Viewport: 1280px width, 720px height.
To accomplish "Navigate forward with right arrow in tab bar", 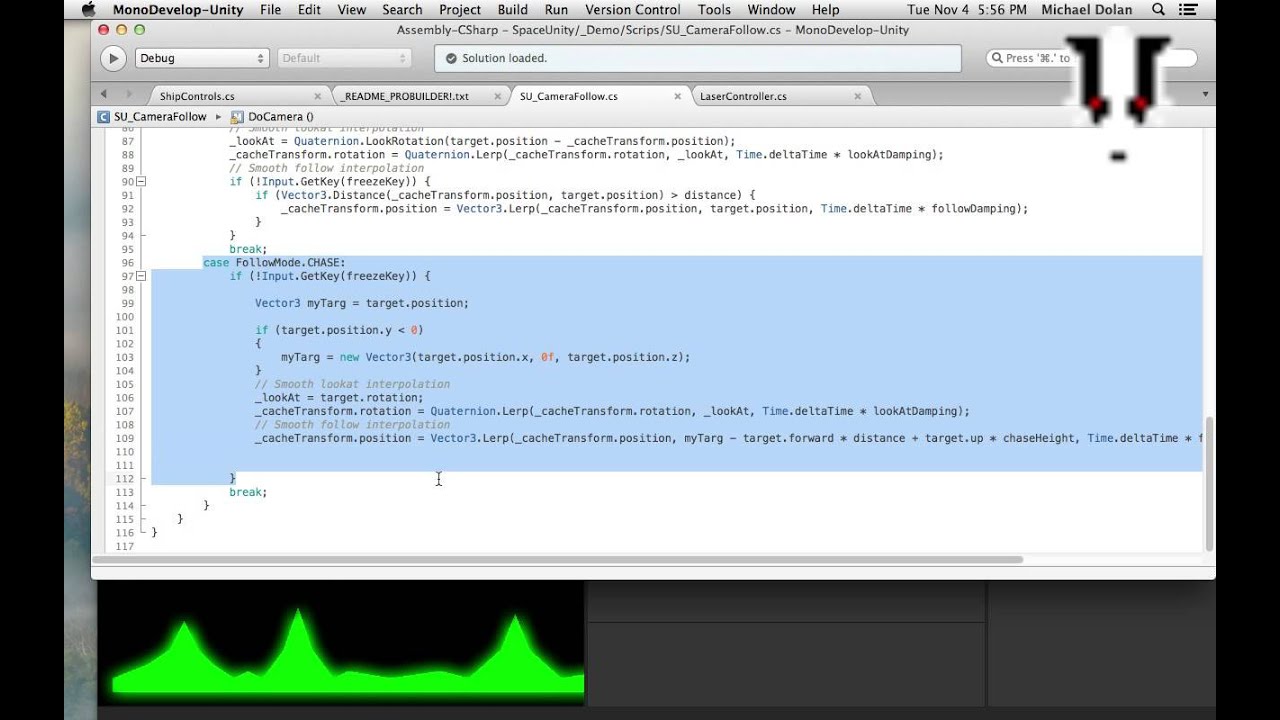I will coord(128,94).
